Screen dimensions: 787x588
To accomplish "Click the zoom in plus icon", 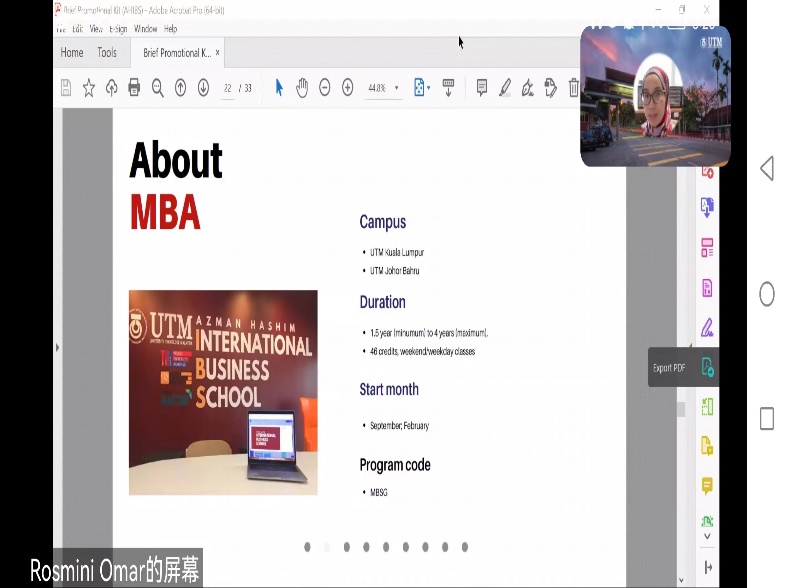I will [347, 88].
